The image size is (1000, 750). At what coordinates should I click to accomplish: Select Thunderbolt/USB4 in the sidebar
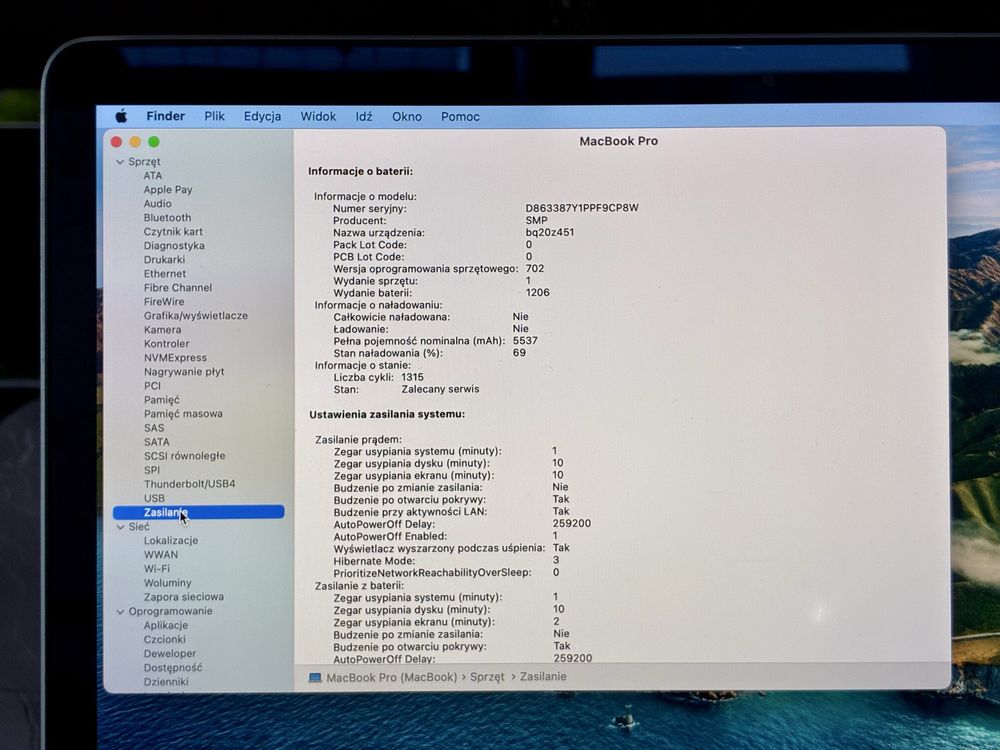[189, 484]
